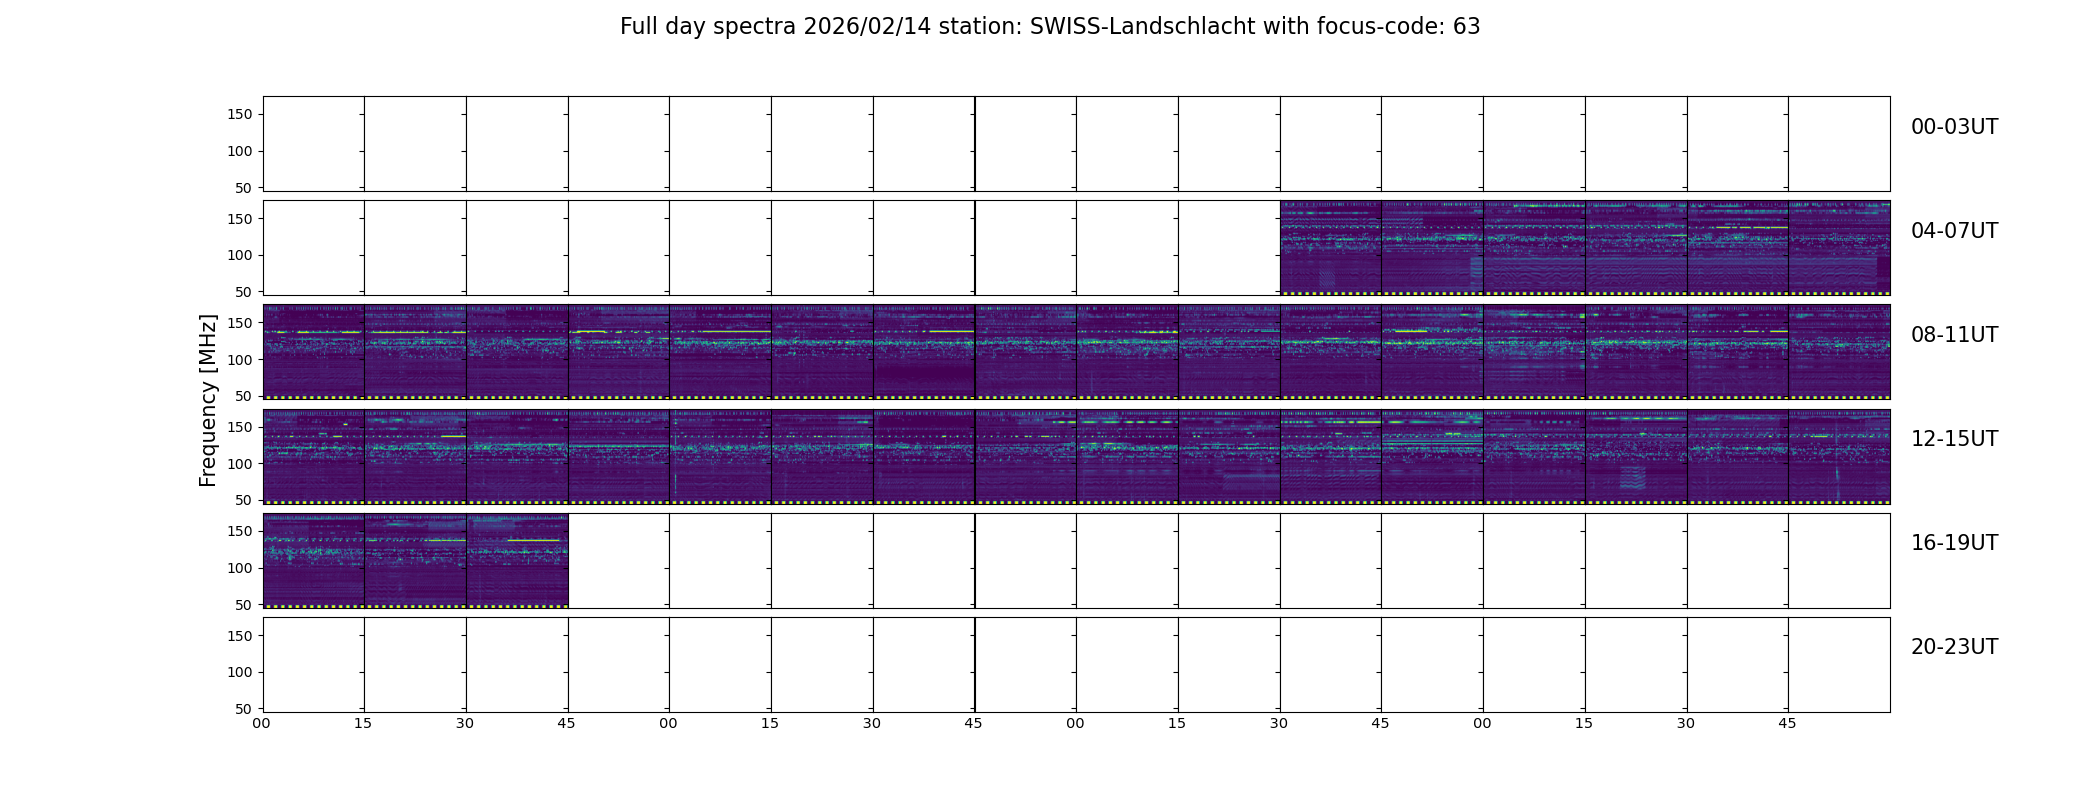Image resolution: width=2100 pixels, height=800 pixels.
Task: Click the 16:15–16:30 spectrogram tile in 16-19UT row
Action: (415, 561)
